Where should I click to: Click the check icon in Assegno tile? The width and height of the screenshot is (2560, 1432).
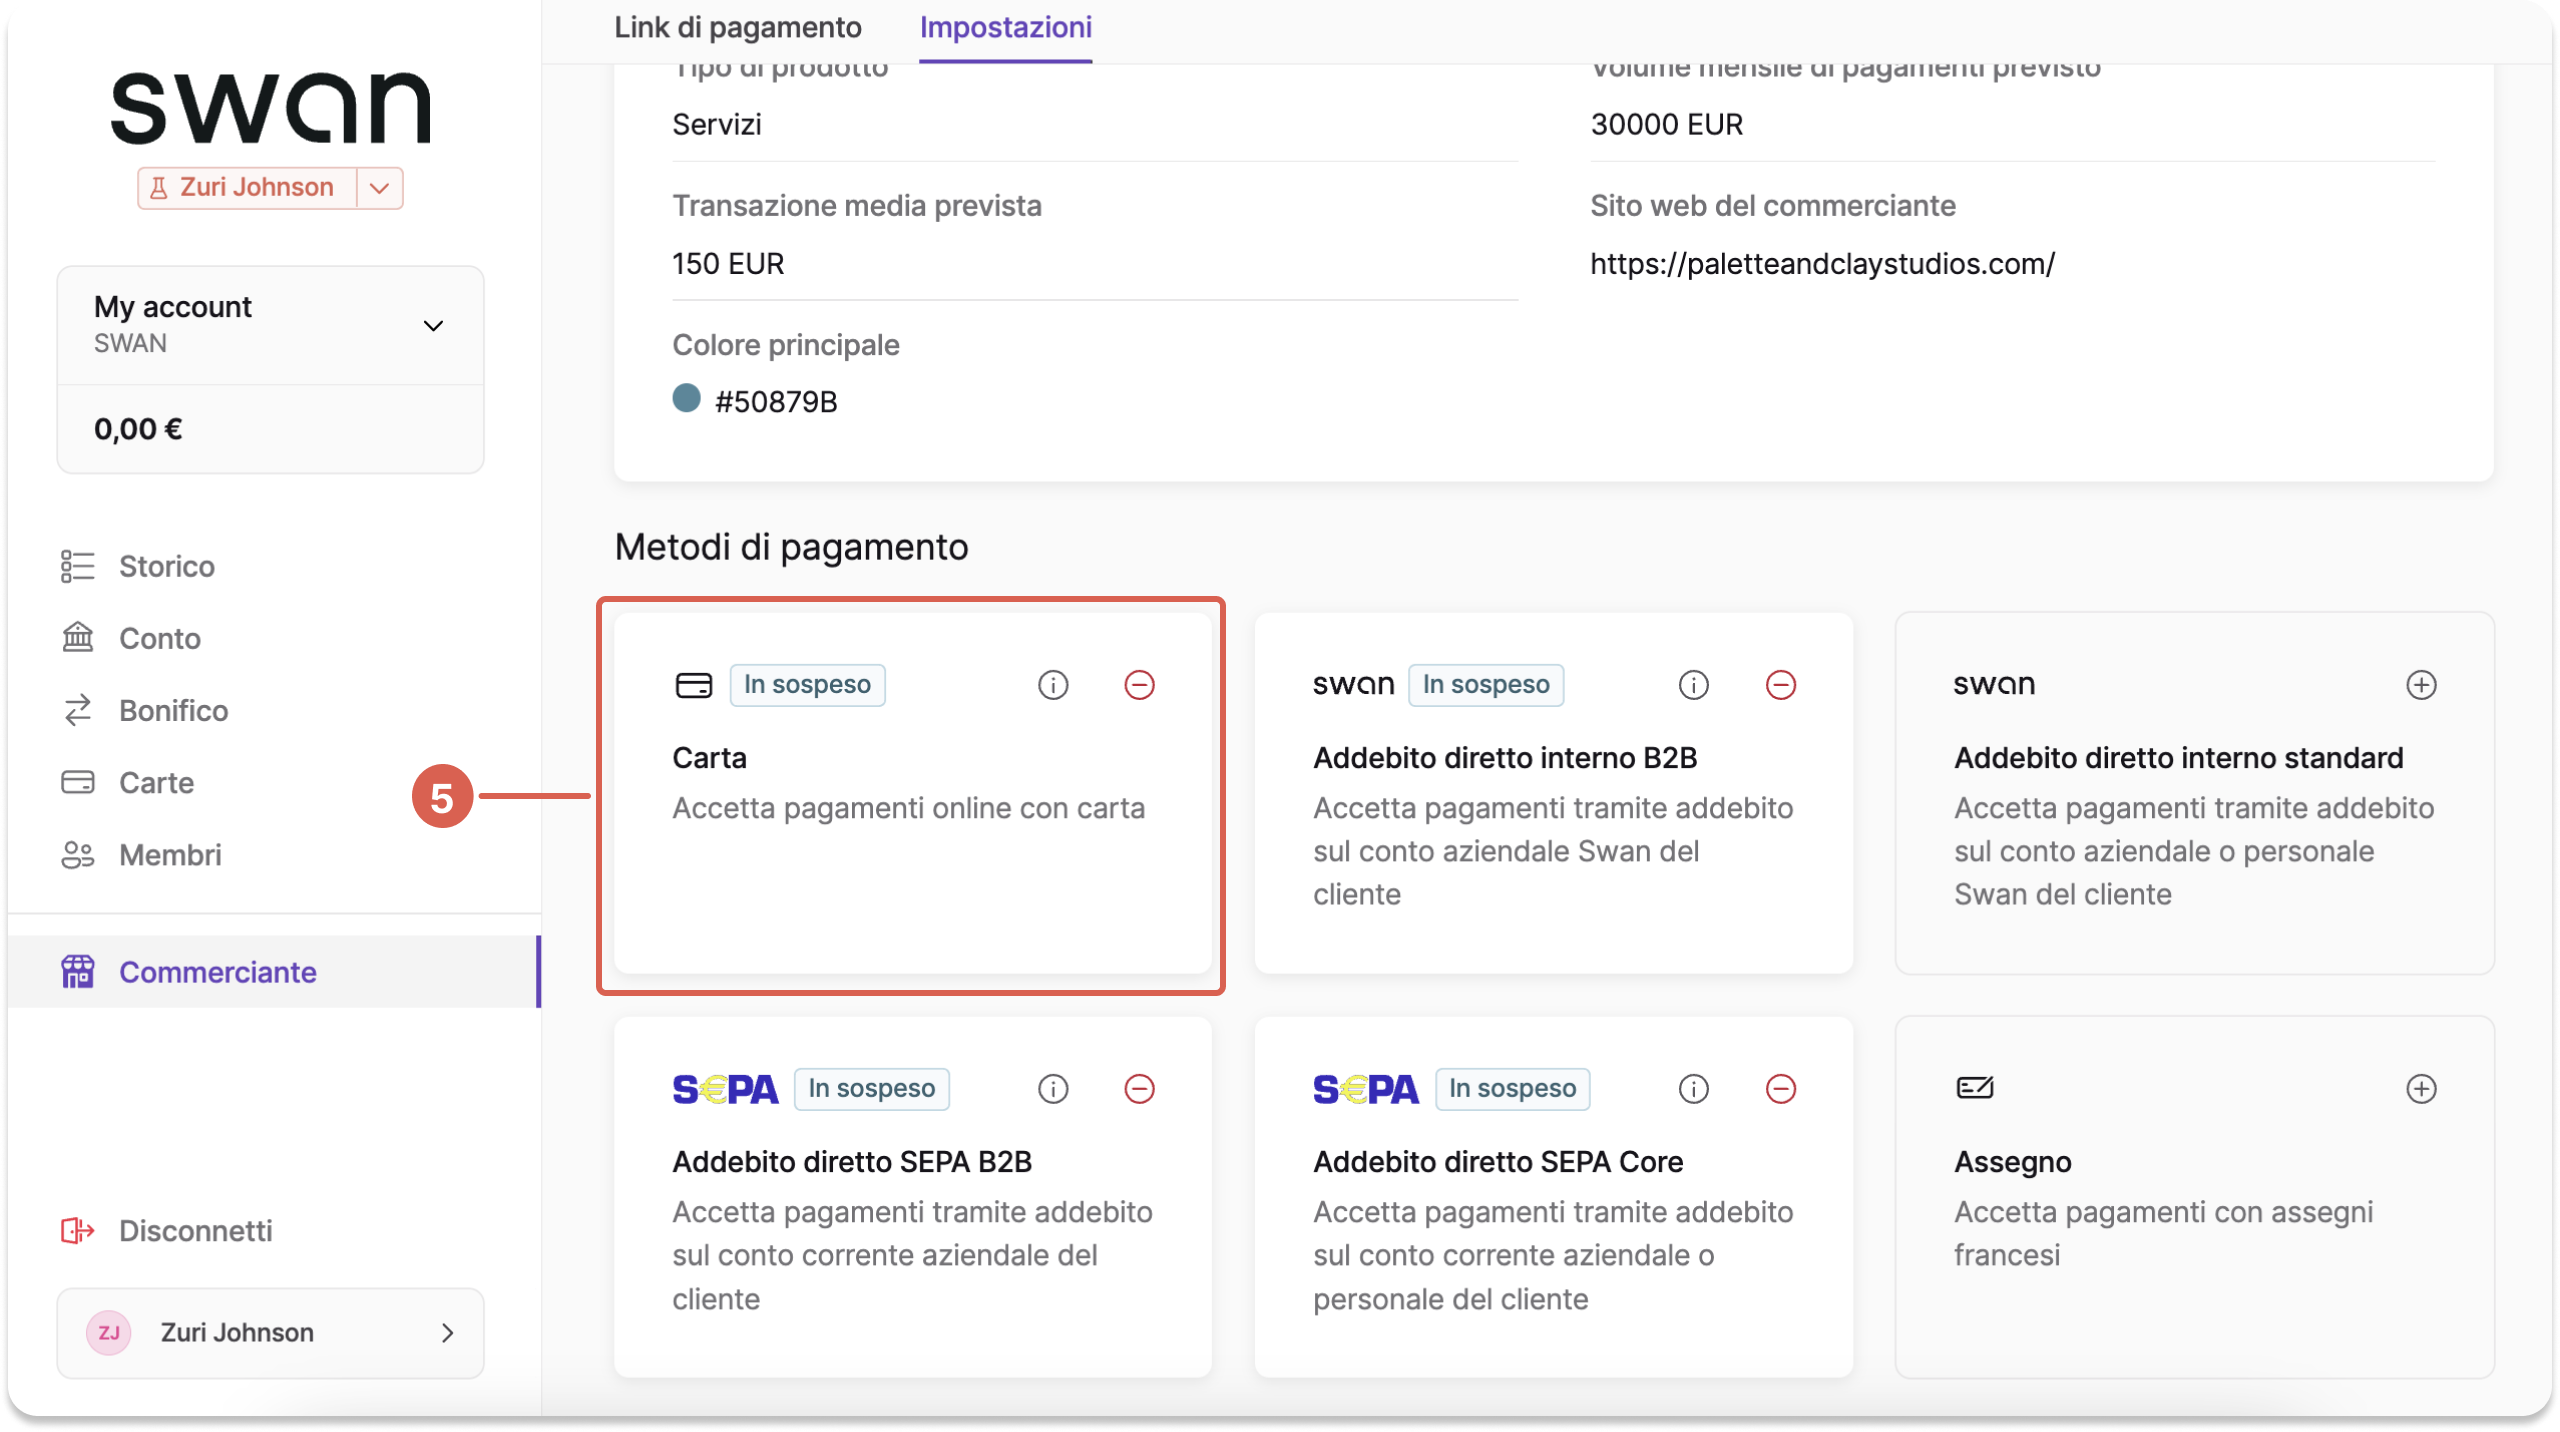(x=1974, y=1087)
